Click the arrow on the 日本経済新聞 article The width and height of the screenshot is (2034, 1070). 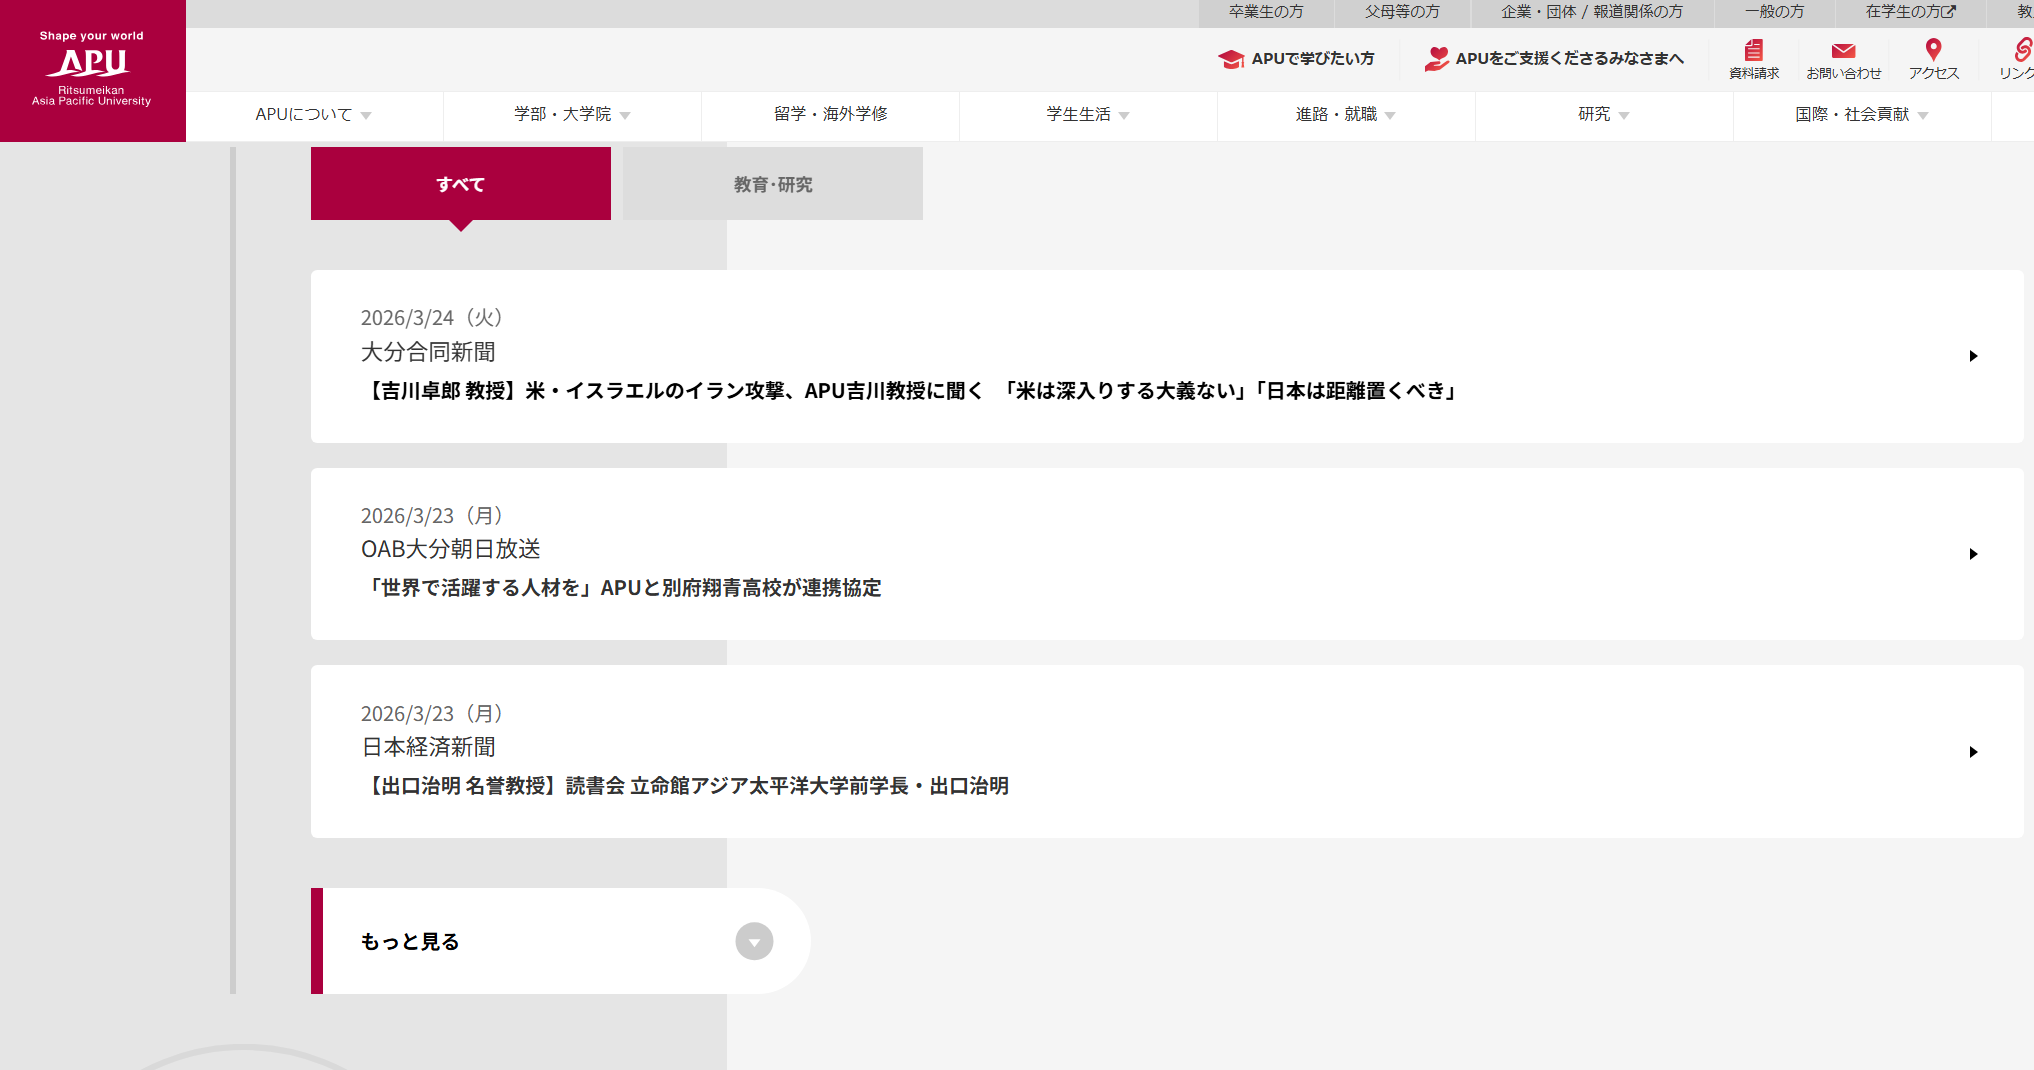pos(1973,752)
